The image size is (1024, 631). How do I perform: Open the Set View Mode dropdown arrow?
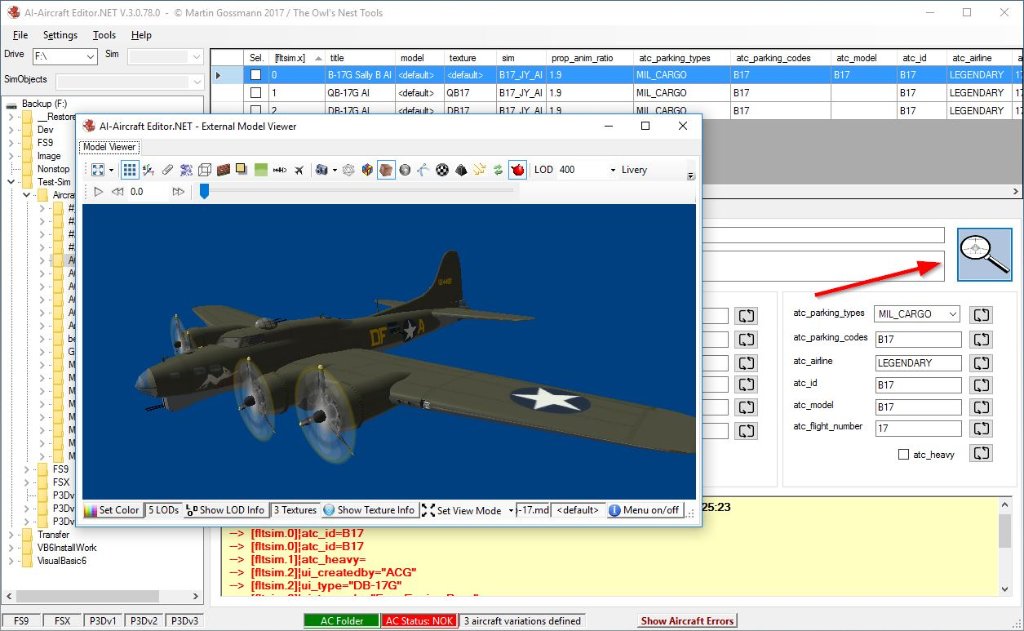[x=510, y=511]
